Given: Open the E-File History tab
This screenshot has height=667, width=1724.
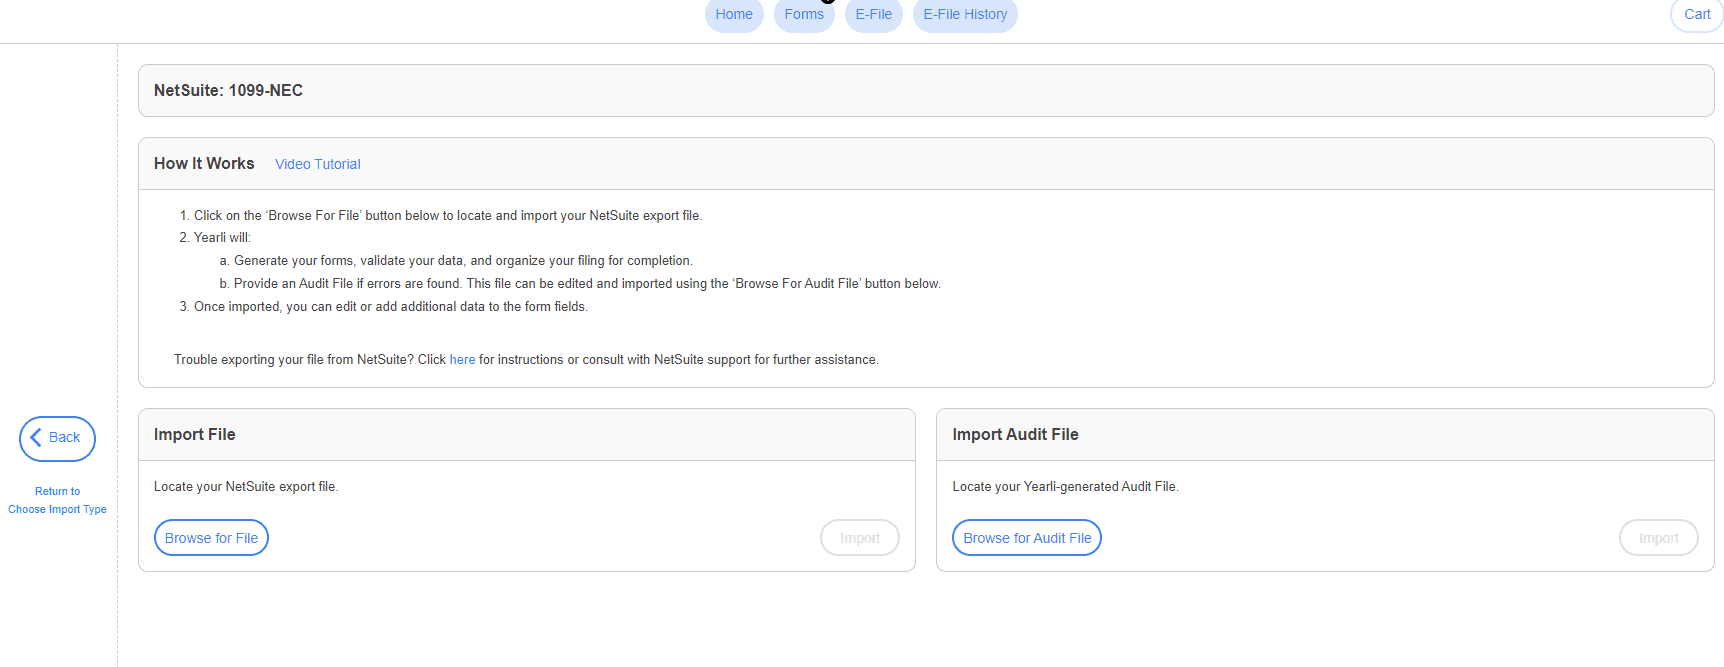Looking at the screenshot, I should pos(965,15).
